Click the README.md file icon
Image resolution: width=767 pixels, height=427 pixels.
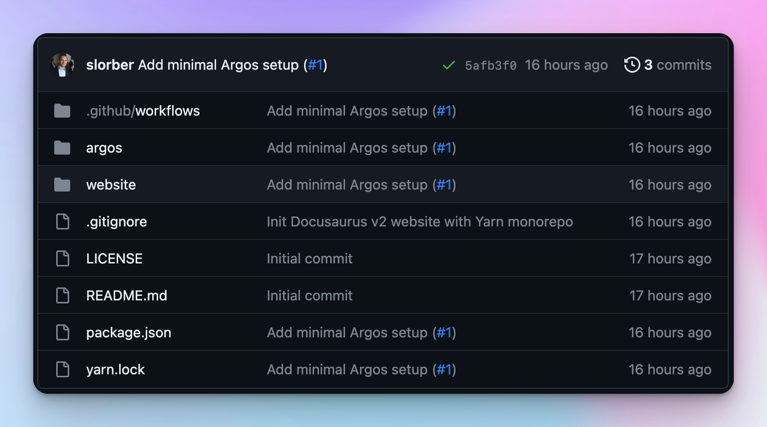pos(62,296)
